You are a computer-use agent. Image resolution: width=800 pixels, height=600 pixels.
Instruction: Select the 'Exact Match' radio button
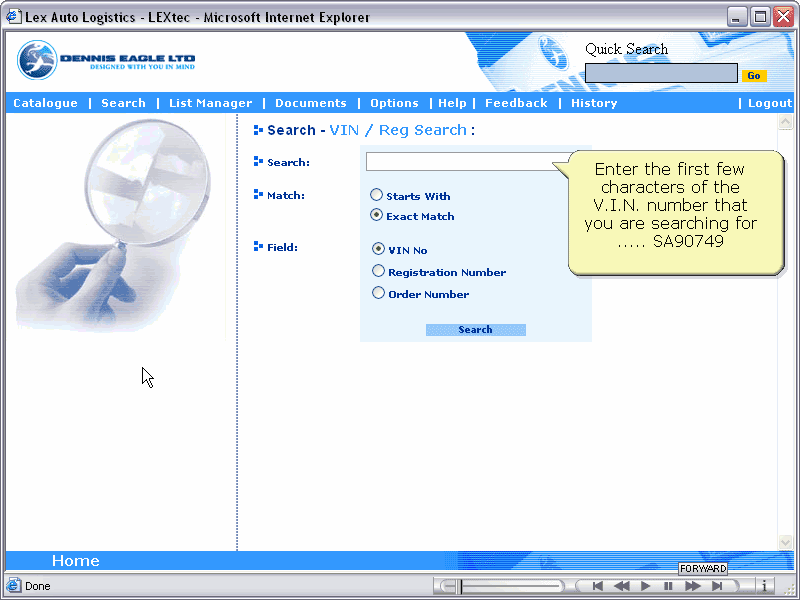[x=377, y=215]
